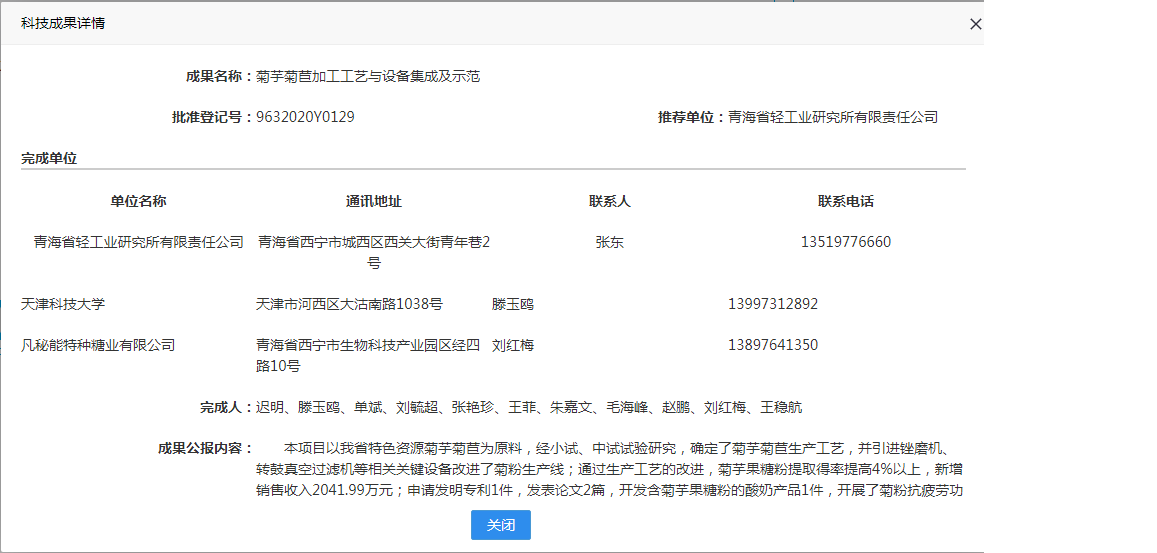Screen dimensions: 1157x553
Task: Click the recommending unit 青海省轻工业研究所有限责任公司 value
Action: 833,117
